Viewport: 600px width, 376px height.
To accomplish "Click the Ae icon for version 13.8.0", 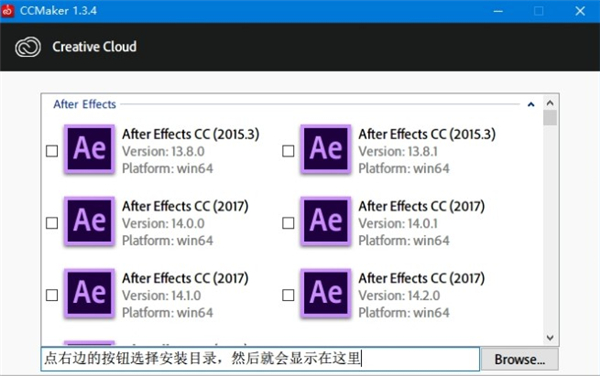I will click(x=90, y=149).
